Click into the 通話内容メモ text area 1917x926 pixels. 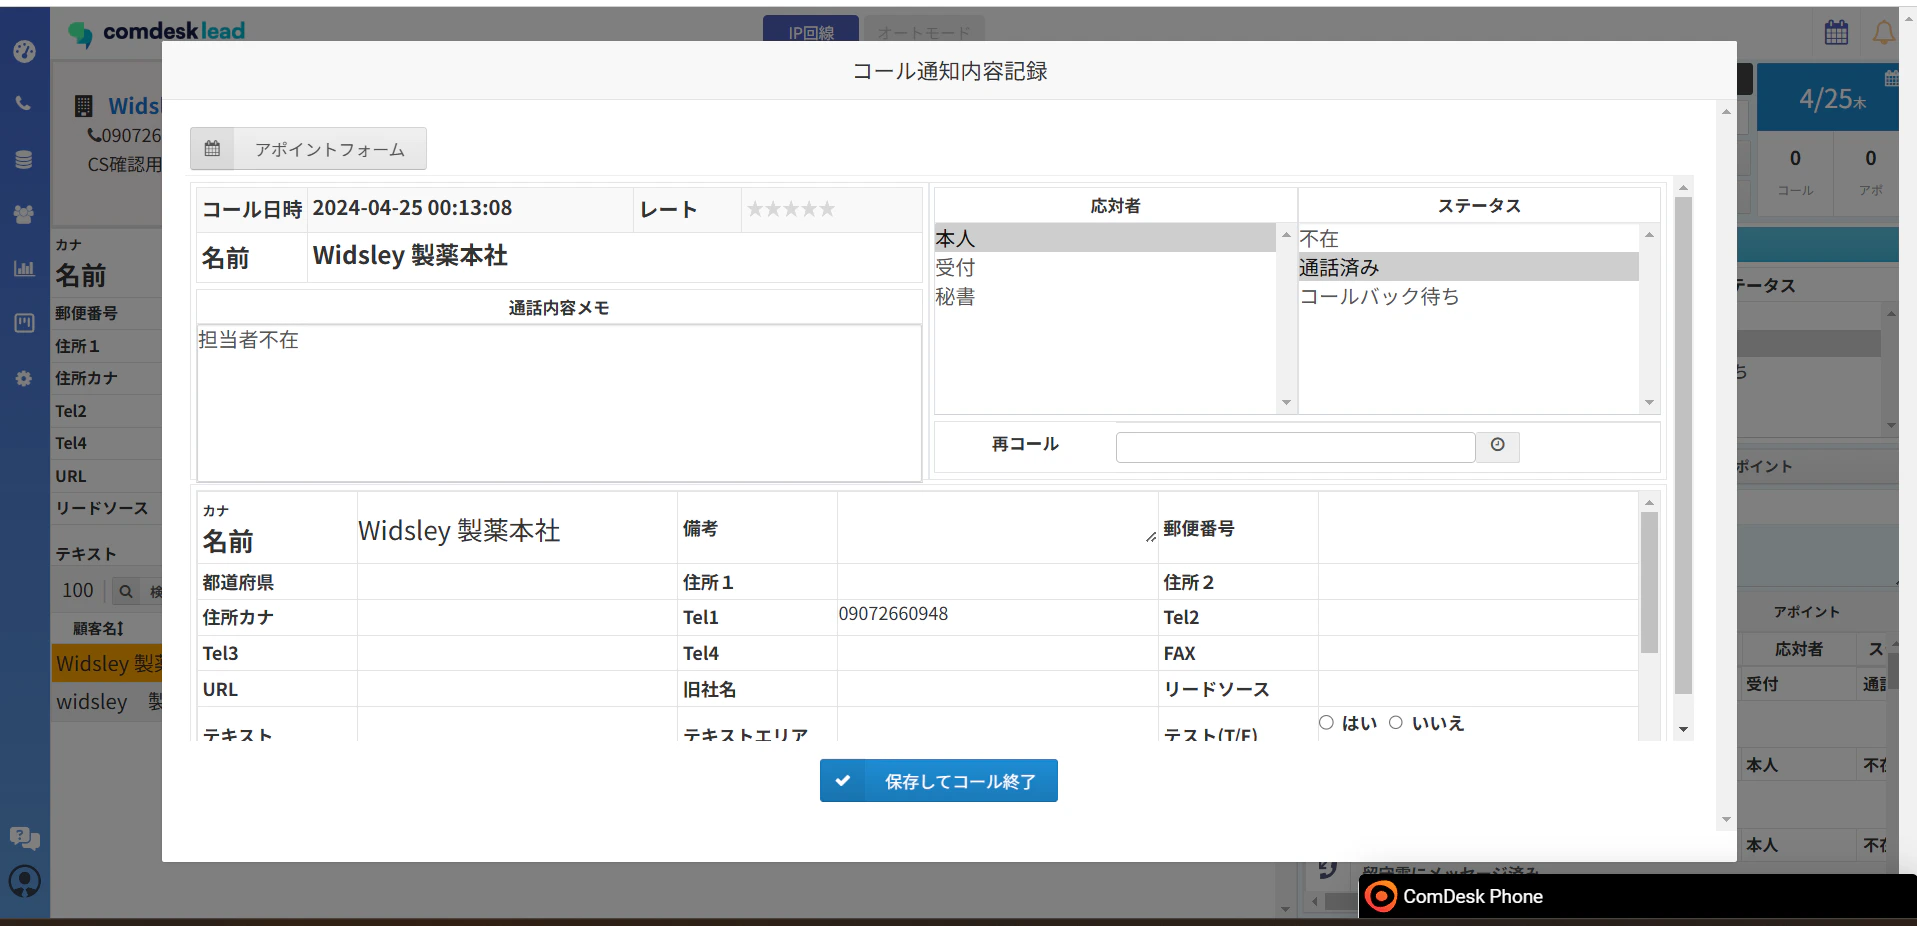tap(559, 402)
